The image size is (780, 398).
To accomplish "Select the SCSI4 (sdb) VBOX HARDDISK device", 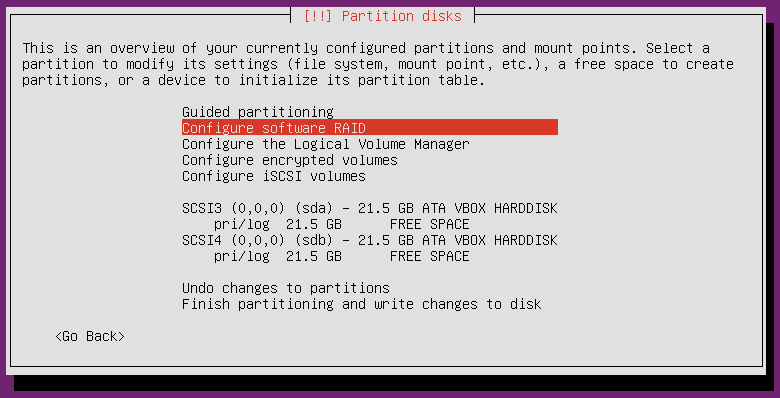I will click(x=370, y=240).
